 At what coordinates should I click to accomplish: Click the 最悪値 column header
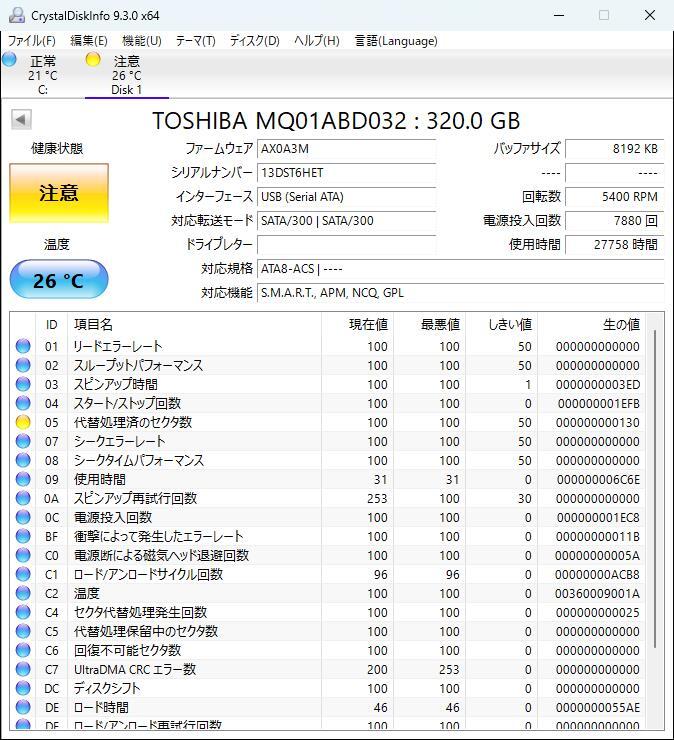(430, 325)
